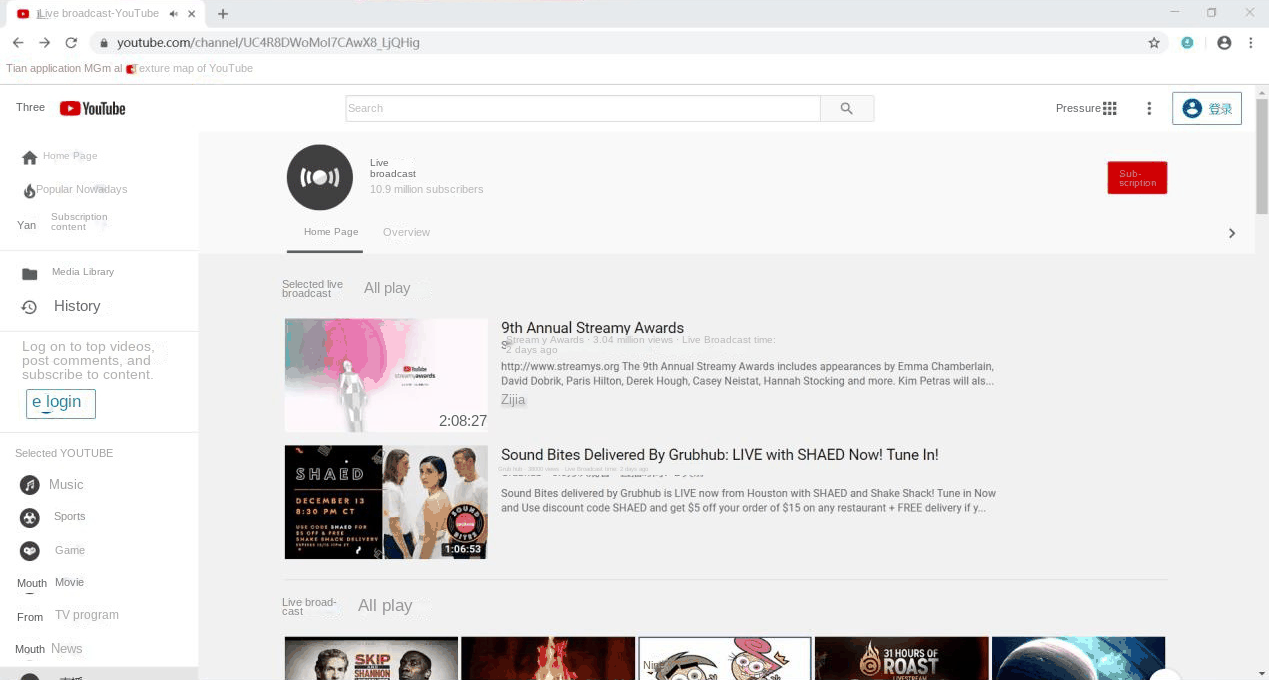Viewport: 1269px width, 680px height.
Task: Expand Subscription content in the sidebar
Action: (79, 221)
